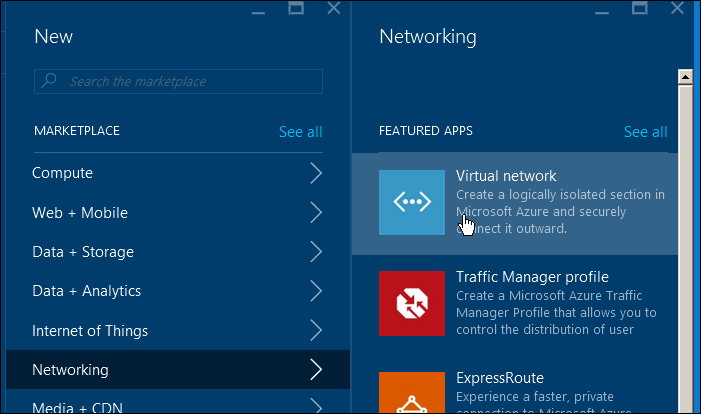
Task: Open the Virtual network icon tile
Action: [x=412, y=202]
